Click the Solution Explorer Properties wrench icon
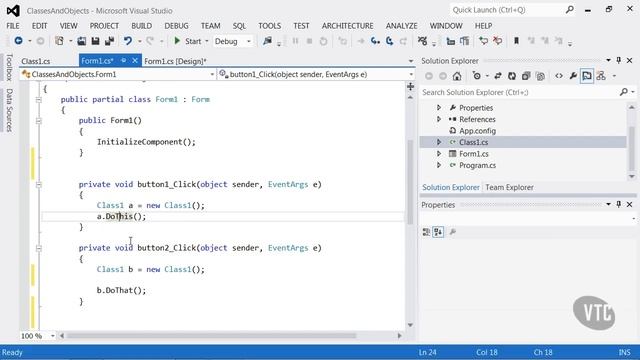Viewport: 640px width, 360px height. coord(573,76)
